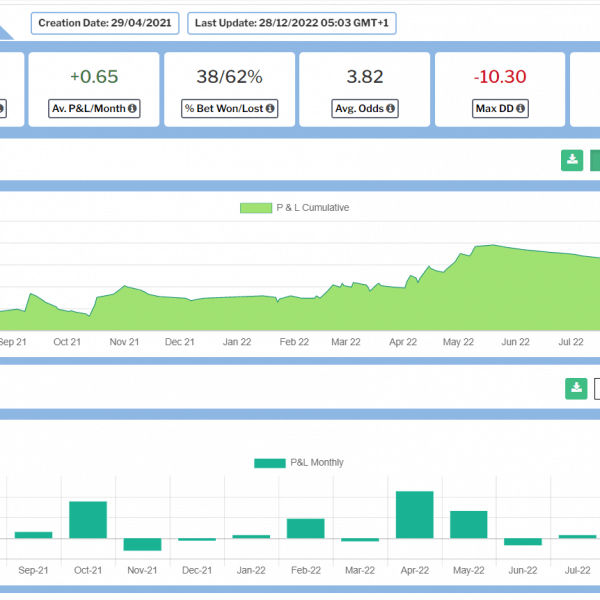Image resolution: width=600 pixels, height=600 pixels.
Task: Click the Feb-22 monthly bar
Action: (x=306, y=528)
